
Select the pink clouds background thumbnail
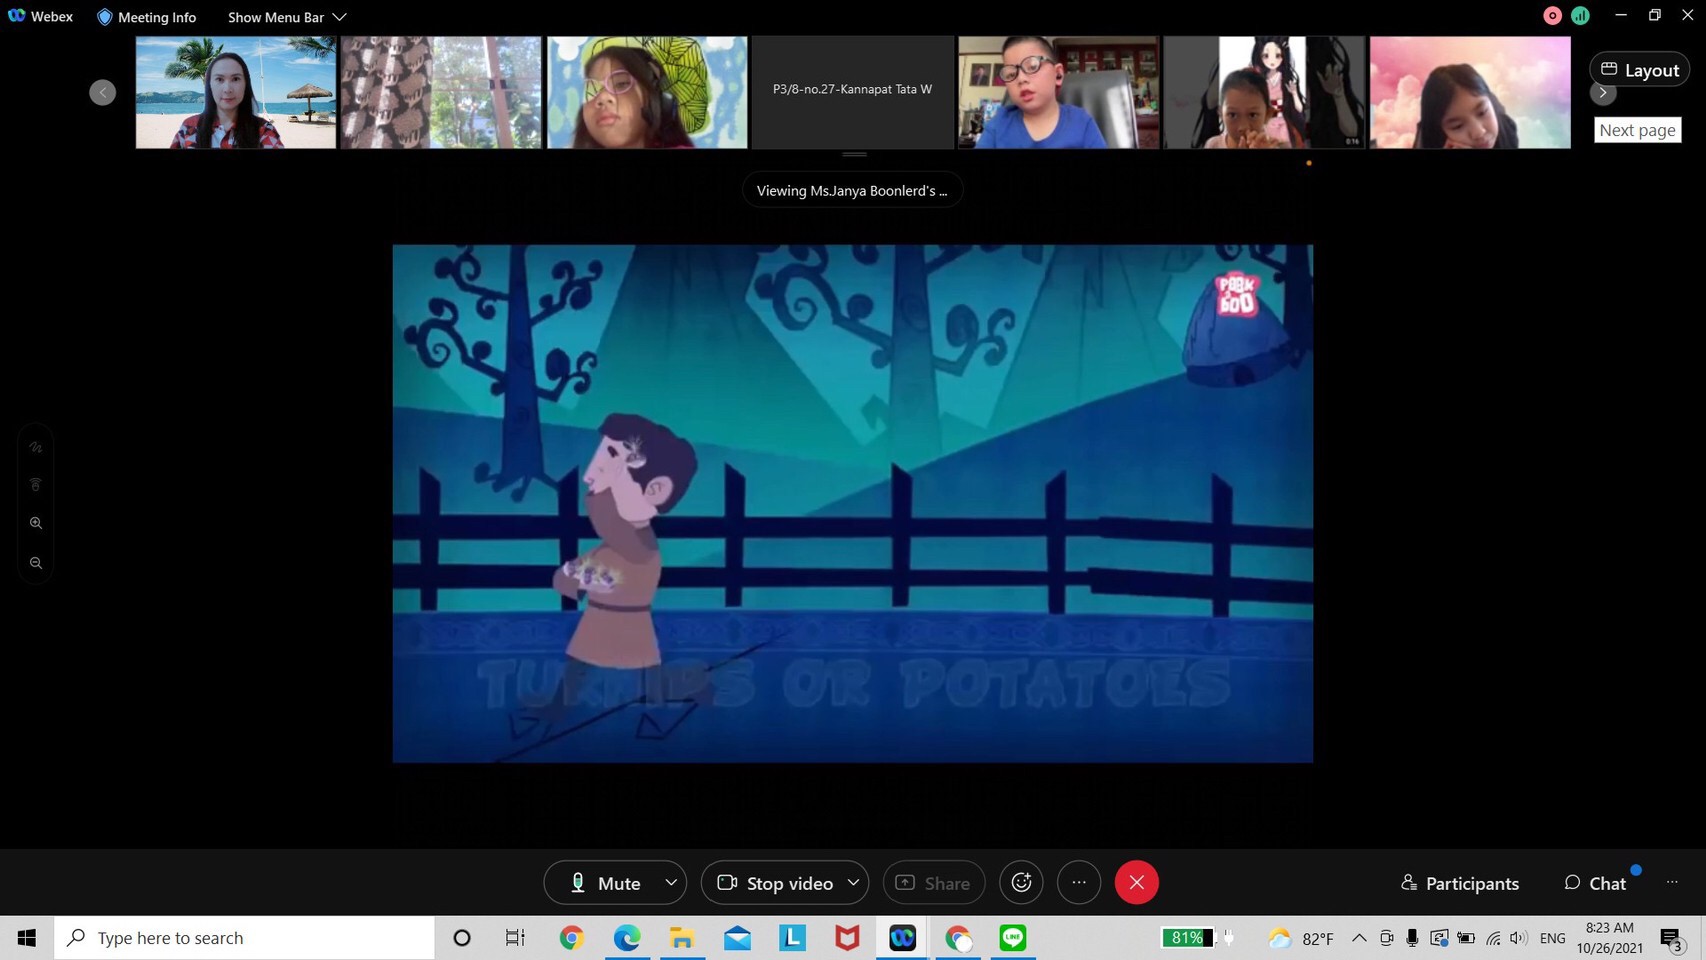[x=1470, y=92]
